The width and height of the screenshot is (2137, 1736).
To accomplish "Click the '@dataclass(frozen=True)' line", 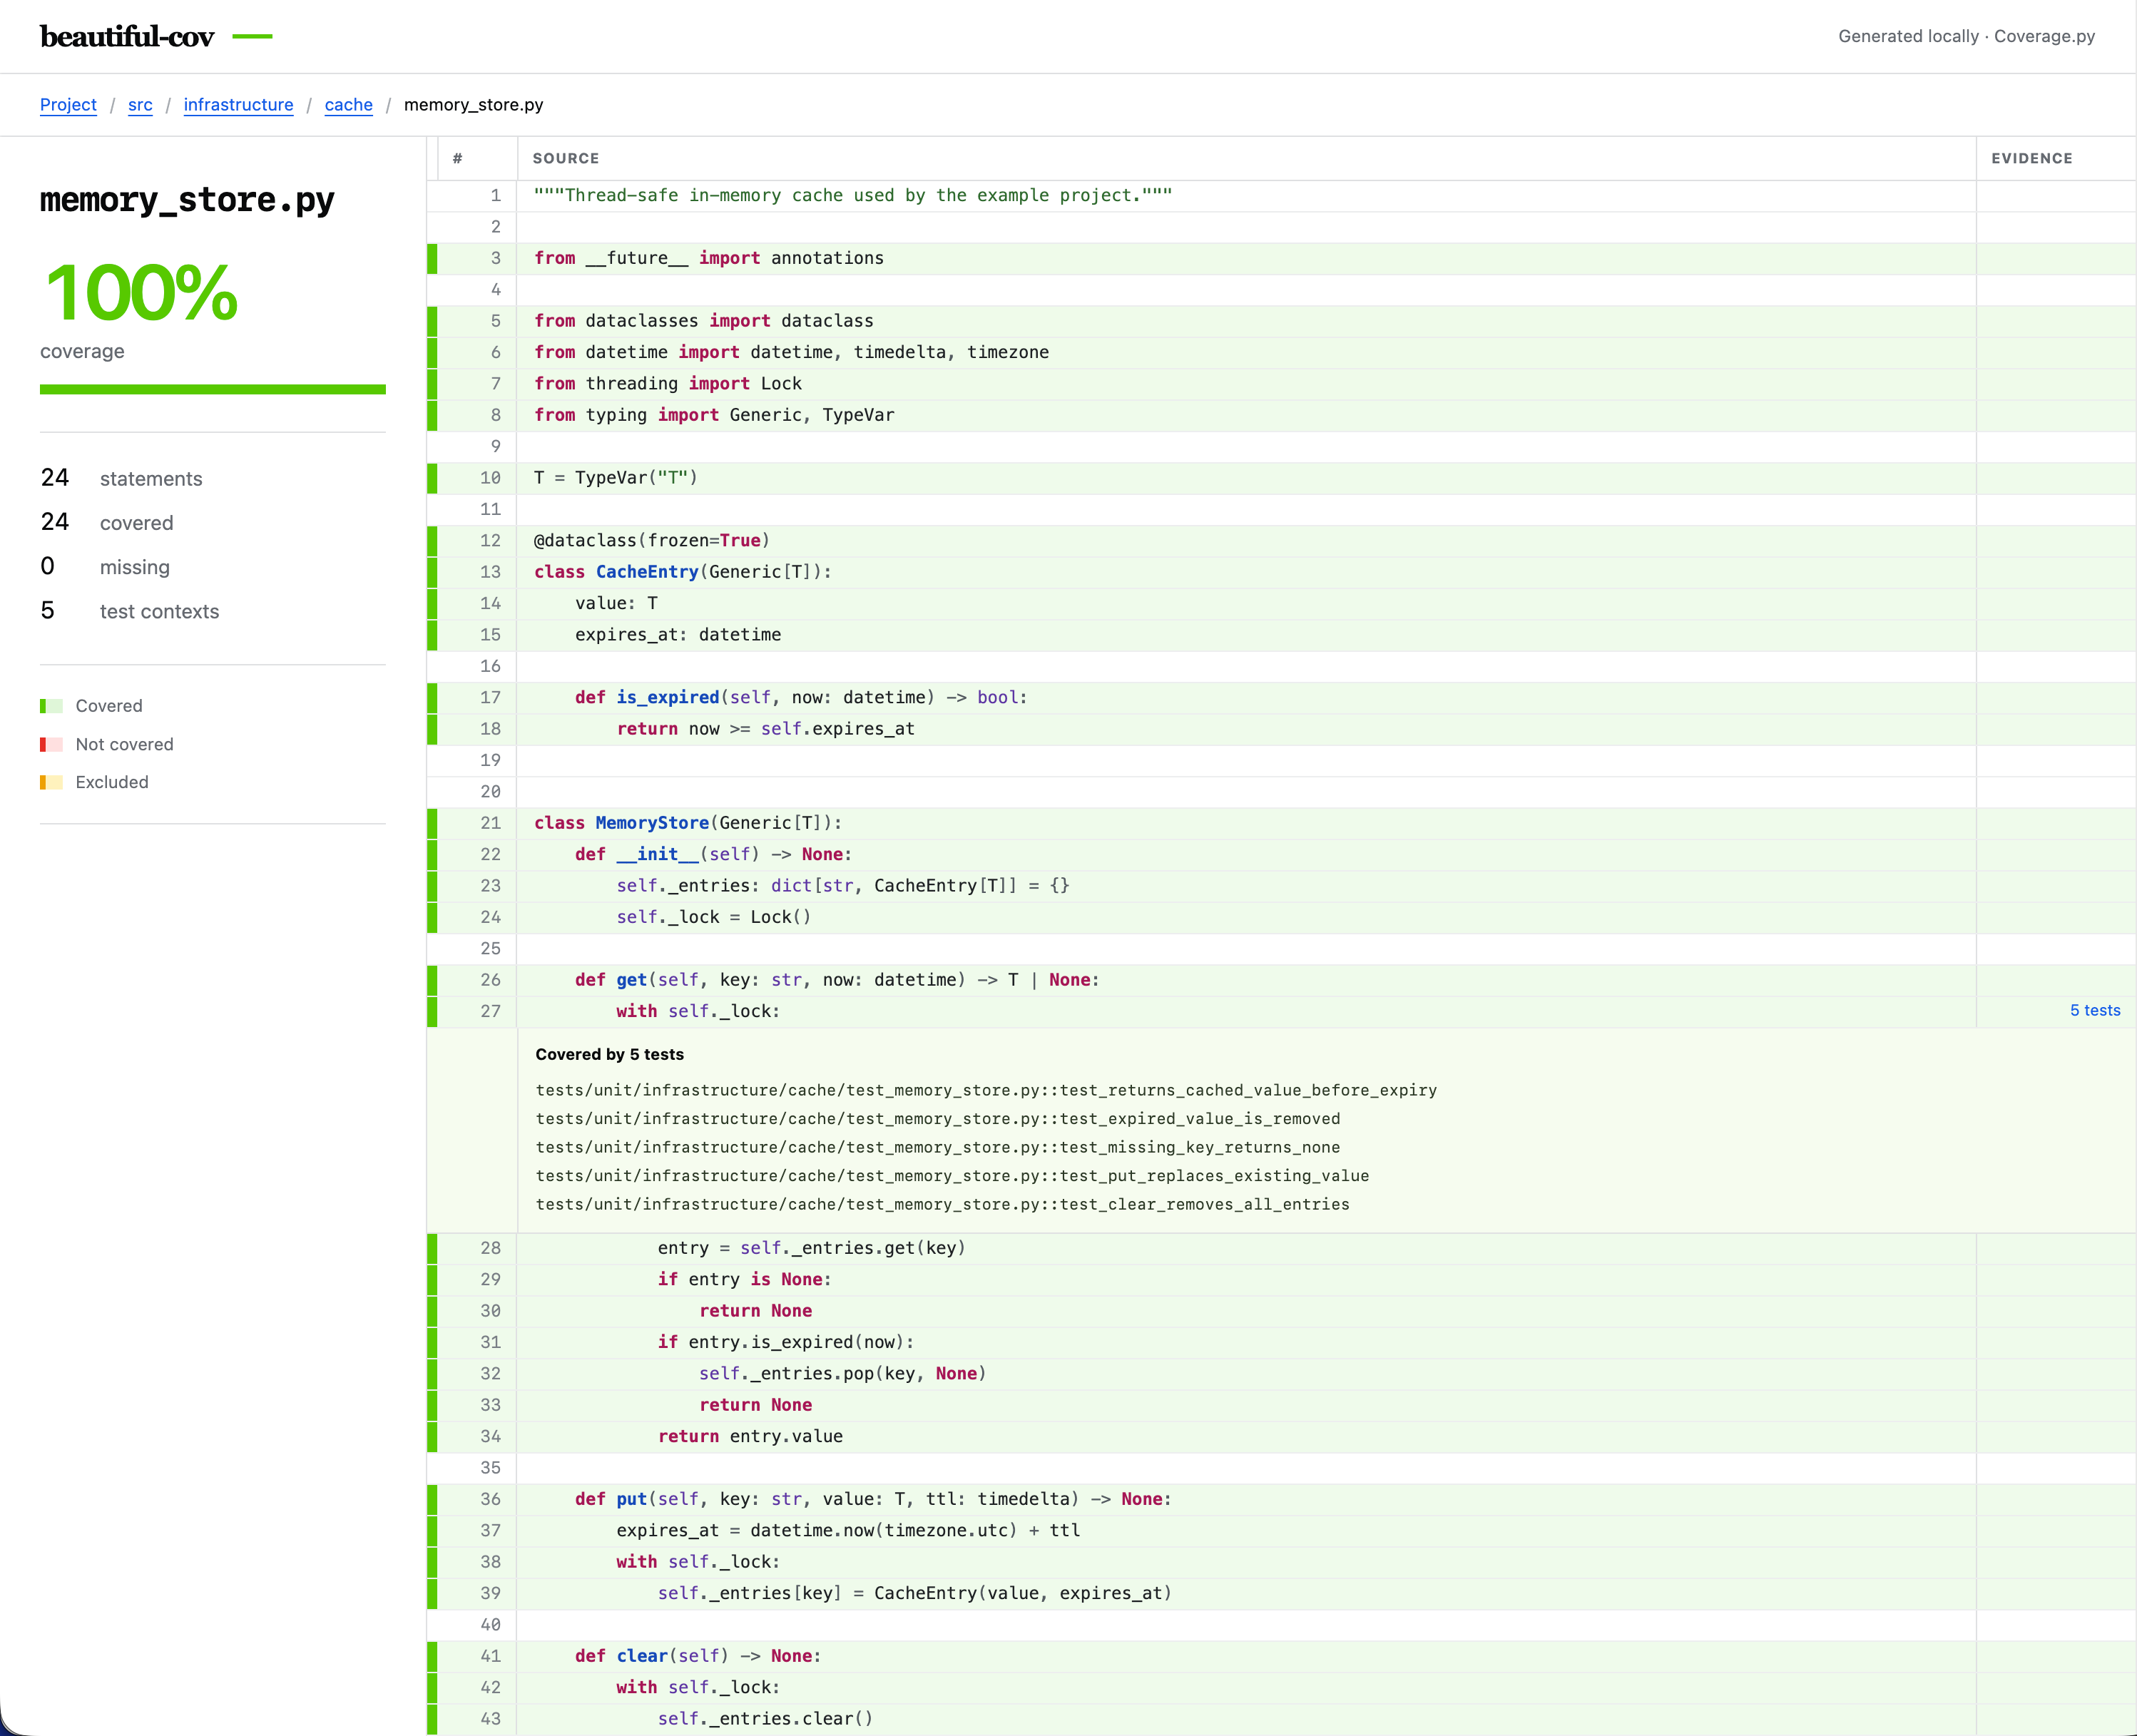I will click(x=651, y=540).
